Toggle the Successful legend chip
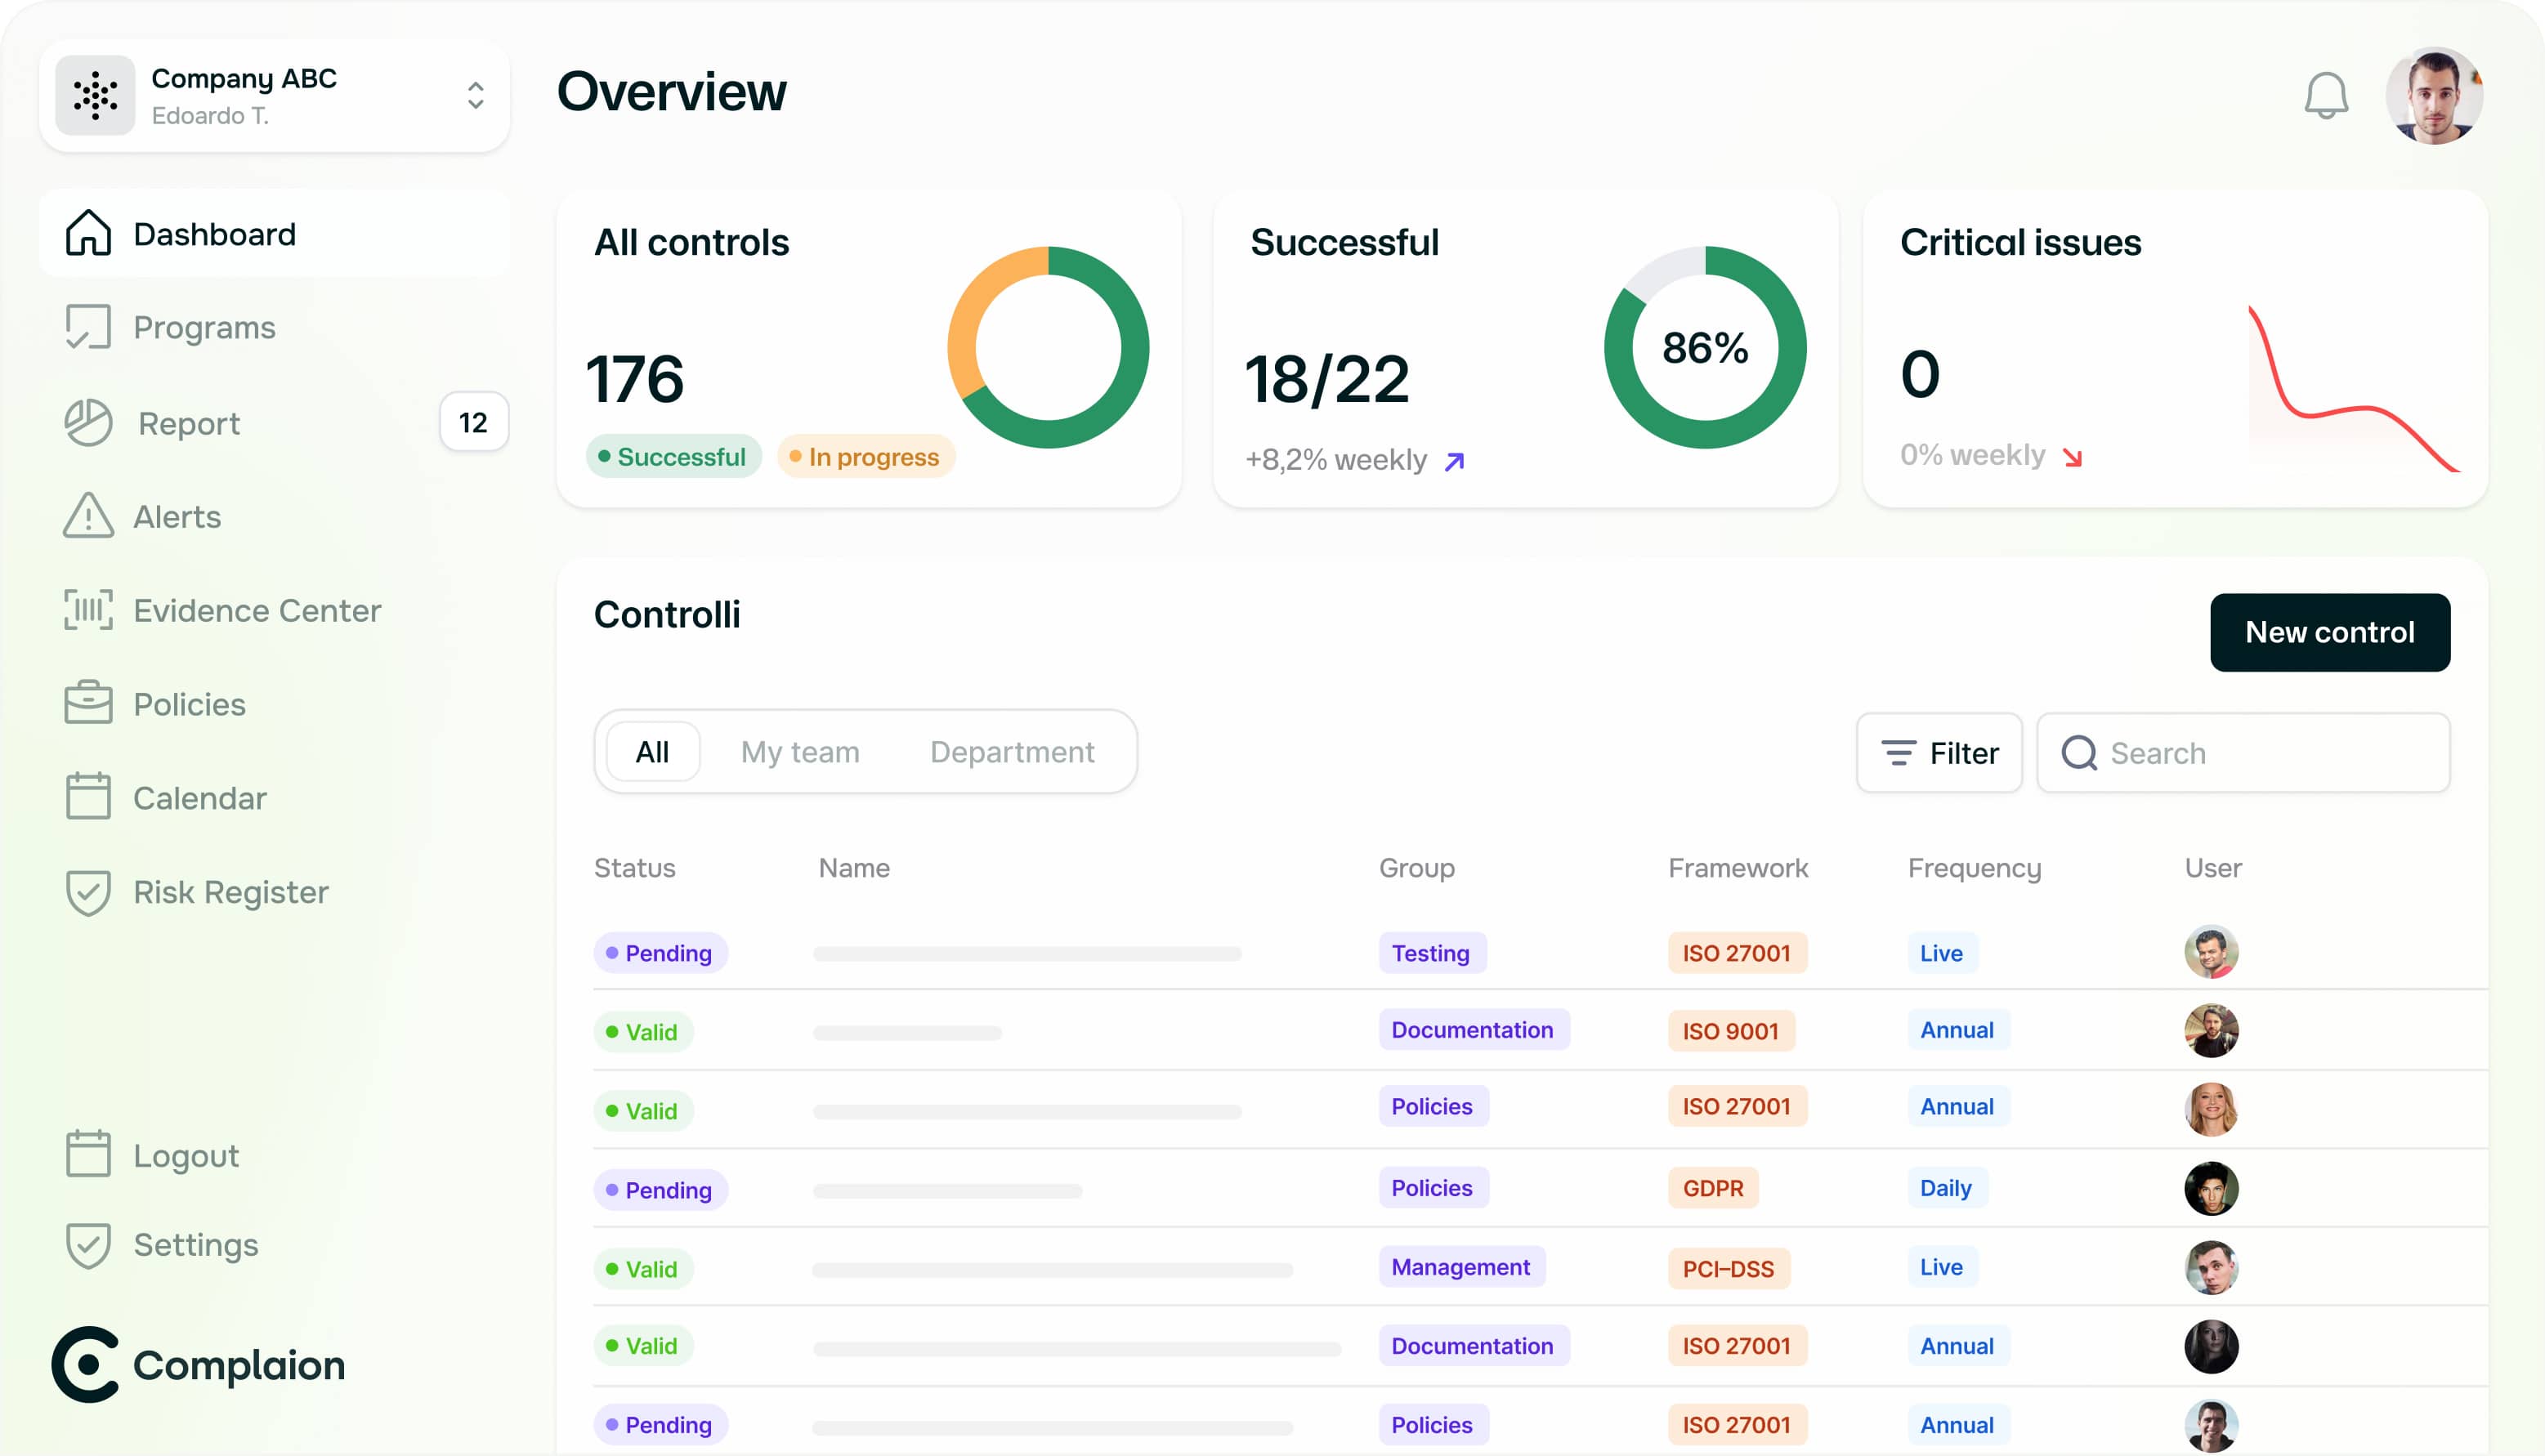This screenshot has width=2545, height=1456. (x=673, y=457)
